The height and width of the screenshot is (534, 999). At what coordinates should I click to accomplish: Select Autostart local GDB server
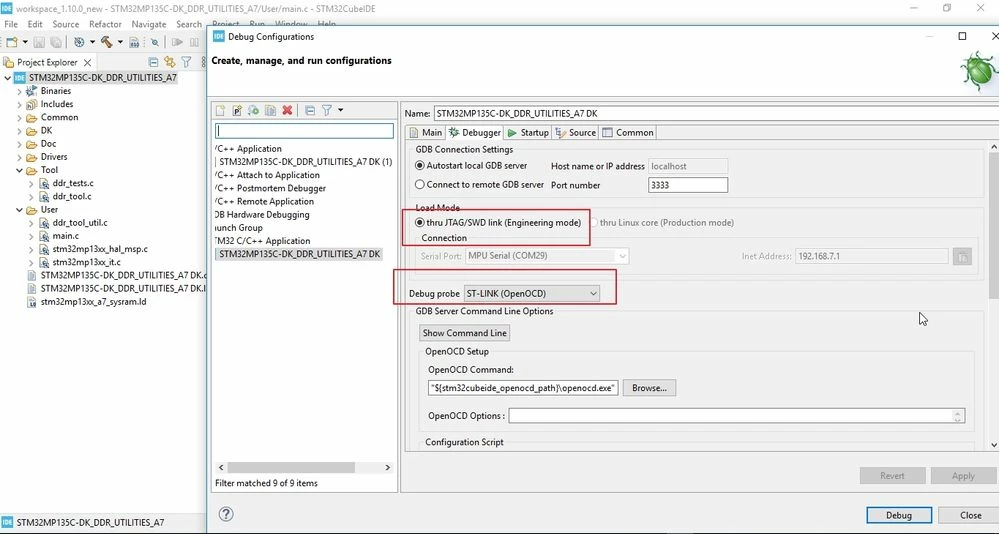click(471, 166)
